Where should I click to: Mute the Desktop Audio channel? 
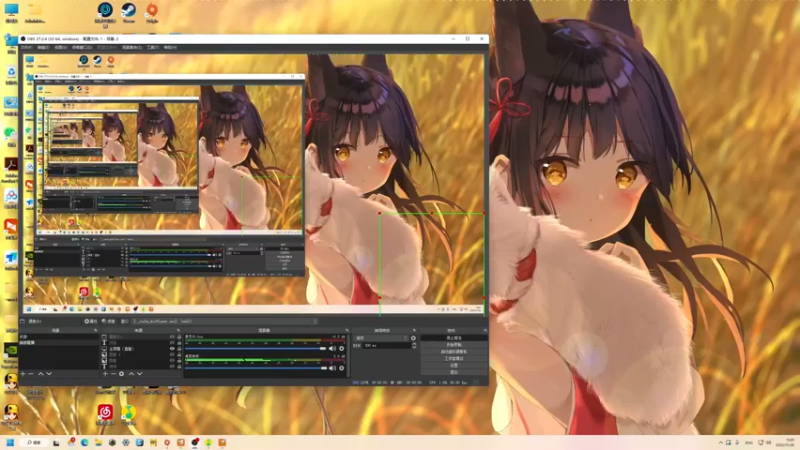[x=332, y=368]
